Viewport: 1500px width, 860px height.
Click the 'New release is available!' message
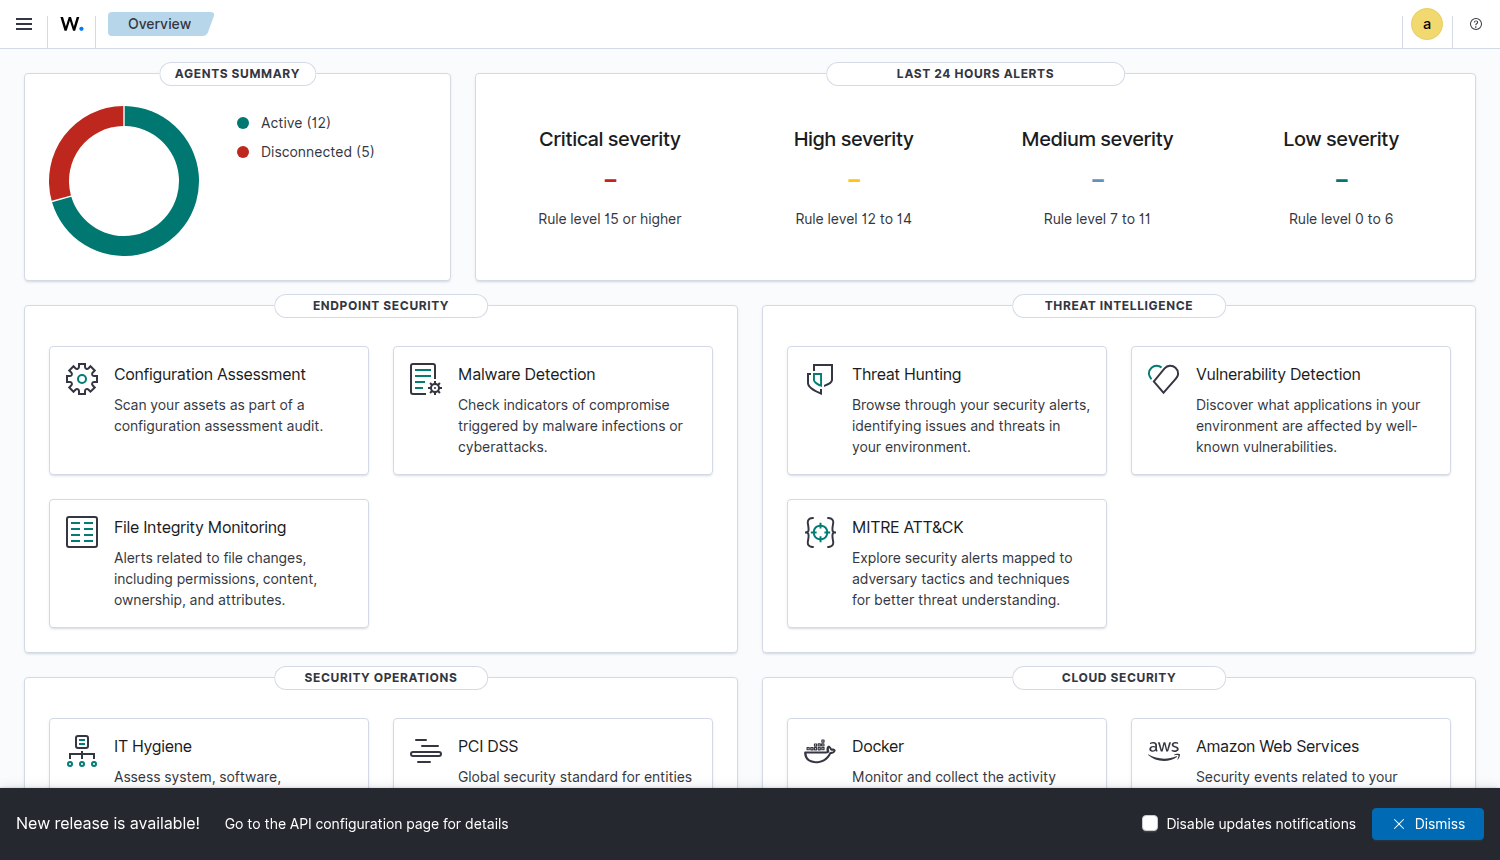click(108, 823)
